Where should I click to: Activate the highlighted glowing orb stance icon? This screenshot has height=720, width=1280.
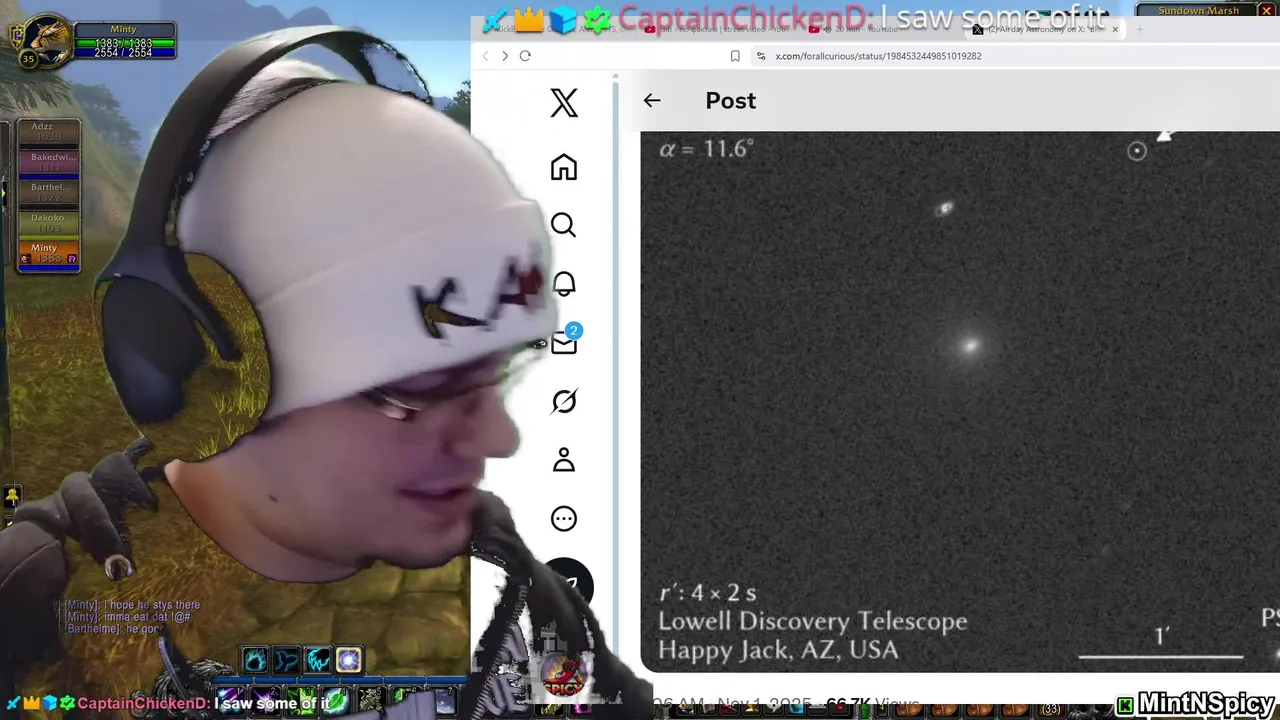[349, 660]
